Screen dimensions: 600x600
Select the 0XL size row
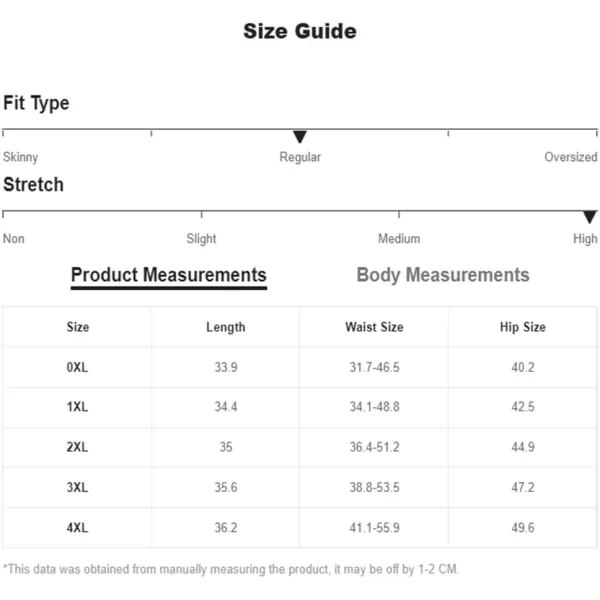click(x=300, y=367)
